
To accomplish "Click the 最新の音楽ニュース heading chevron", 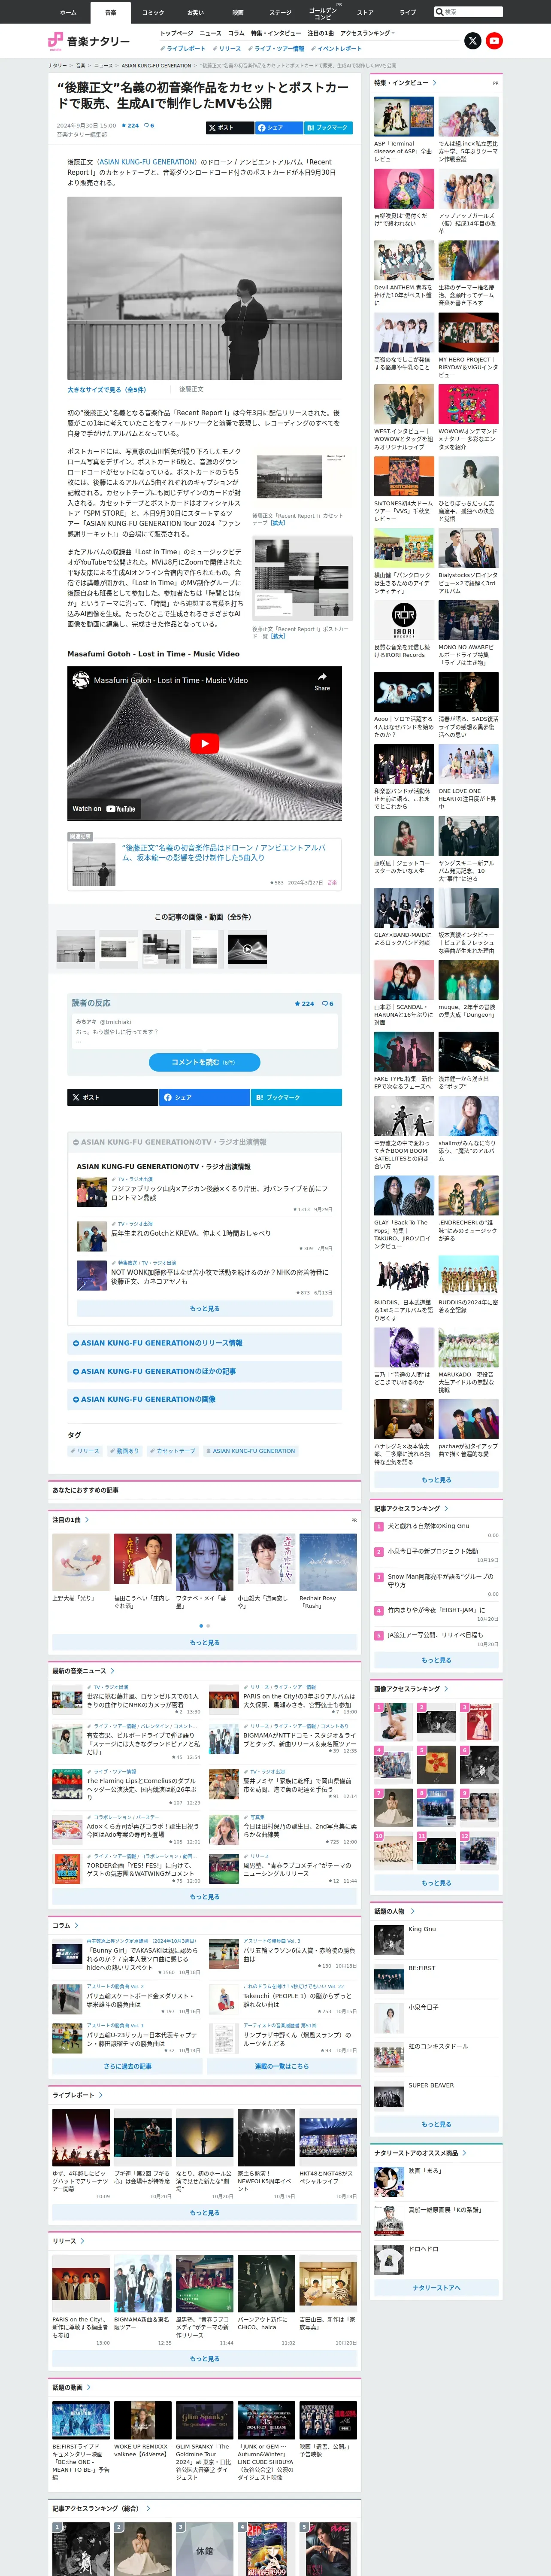I will tap(112, 1670).
